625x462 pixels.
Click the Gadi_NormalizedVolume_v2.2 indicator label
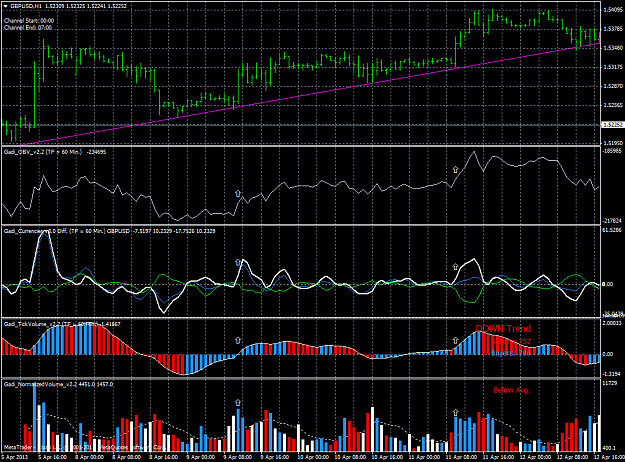[58, 384]
